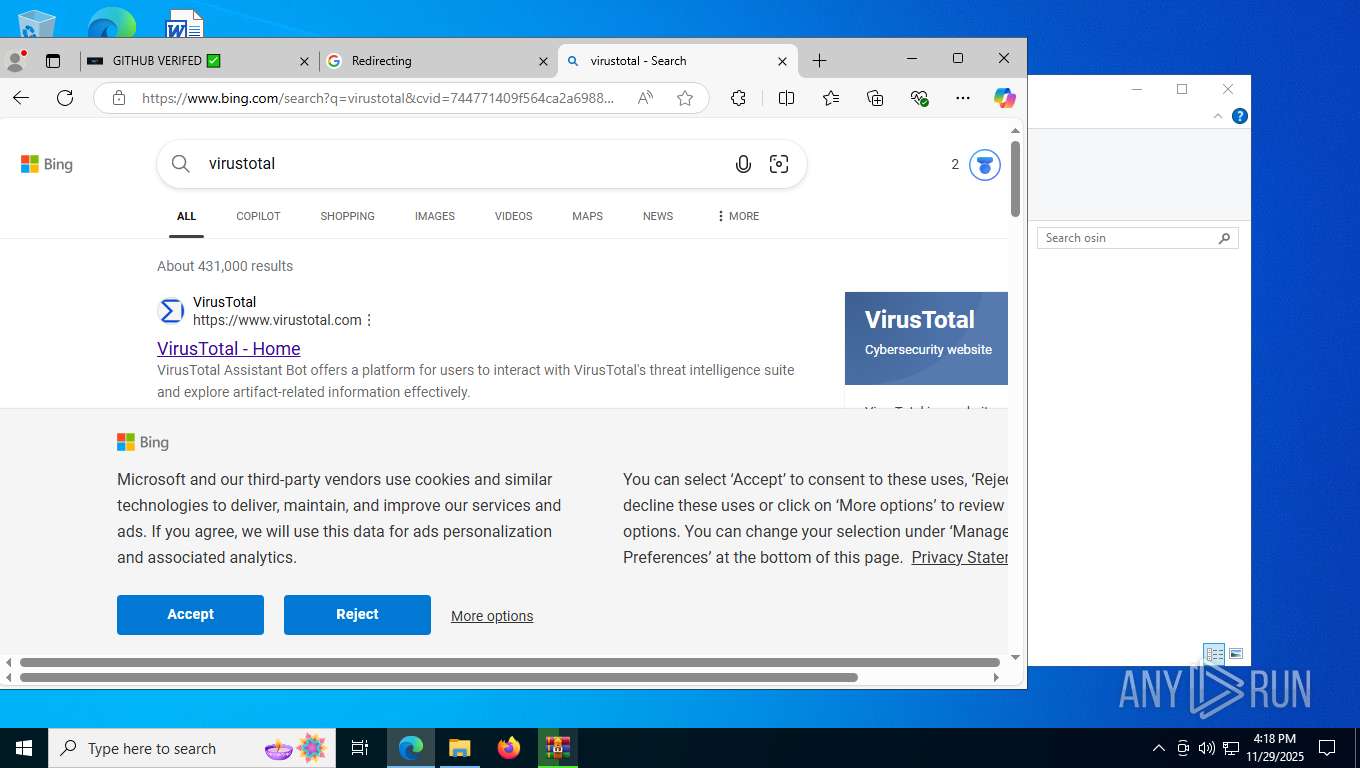Open the NEWS results tab
The height and width of the screenshot is (768, 1360).
[x=658, y=216]
